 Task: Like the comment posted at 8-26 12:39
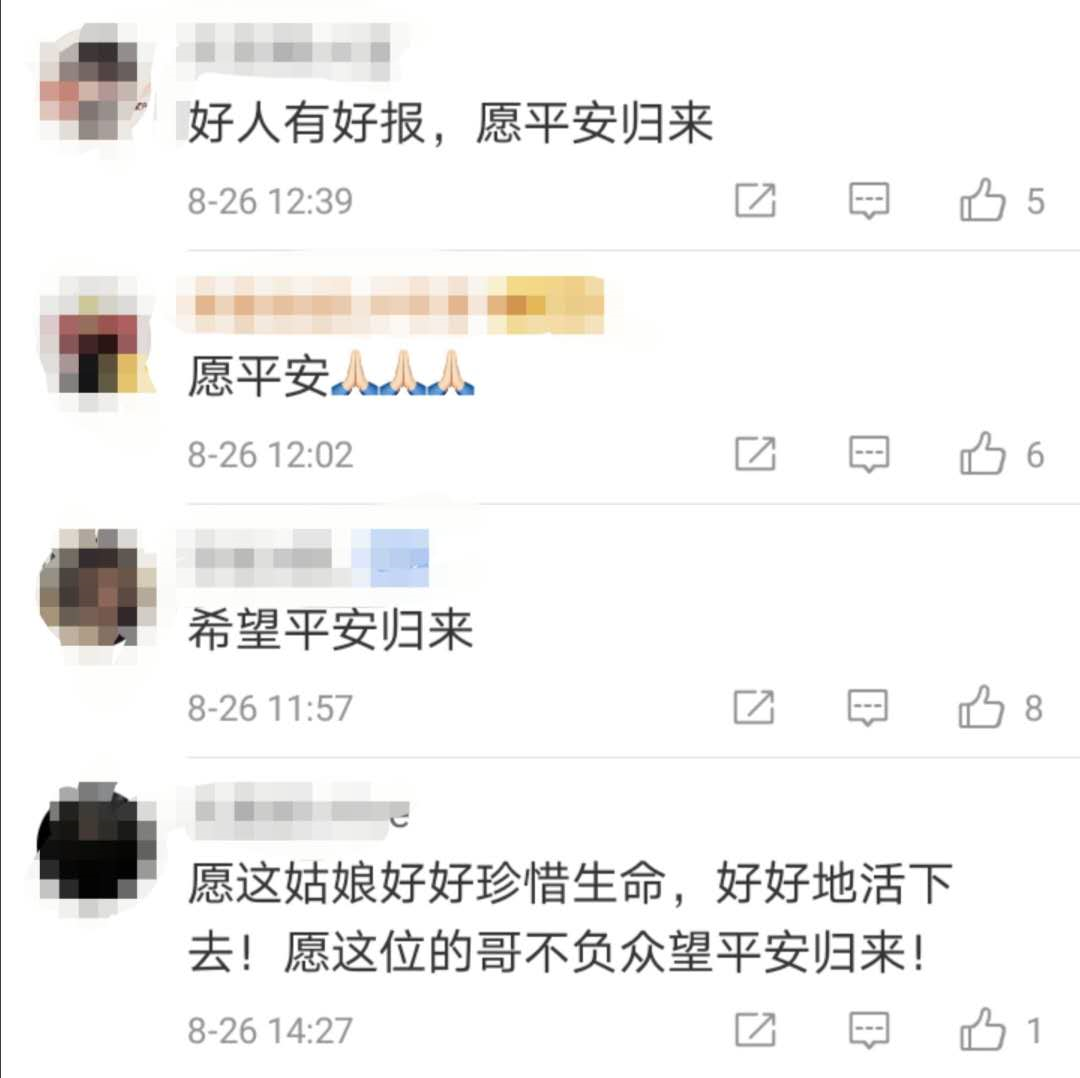point(982,200)
